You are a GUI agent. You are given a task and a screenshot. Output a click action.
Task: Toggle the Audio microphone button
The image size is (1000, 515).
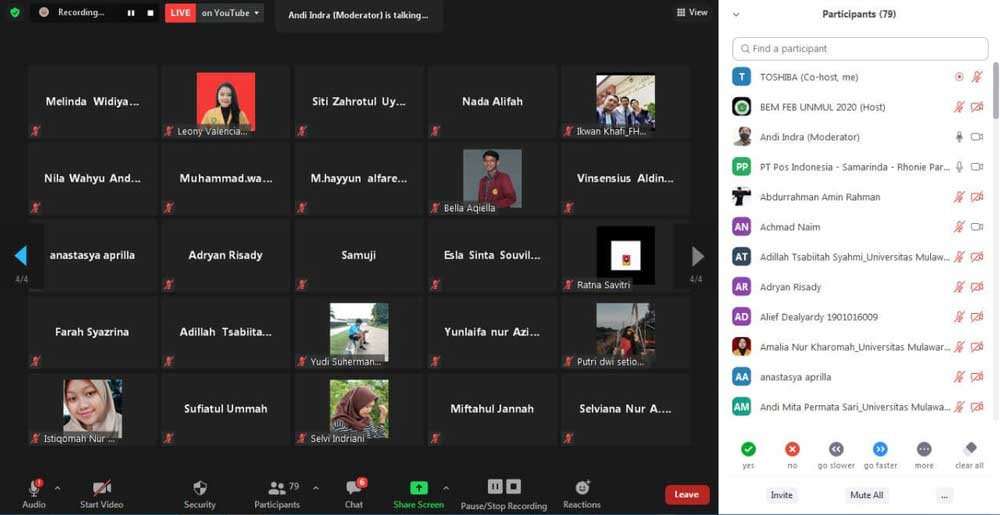[34, 493]
